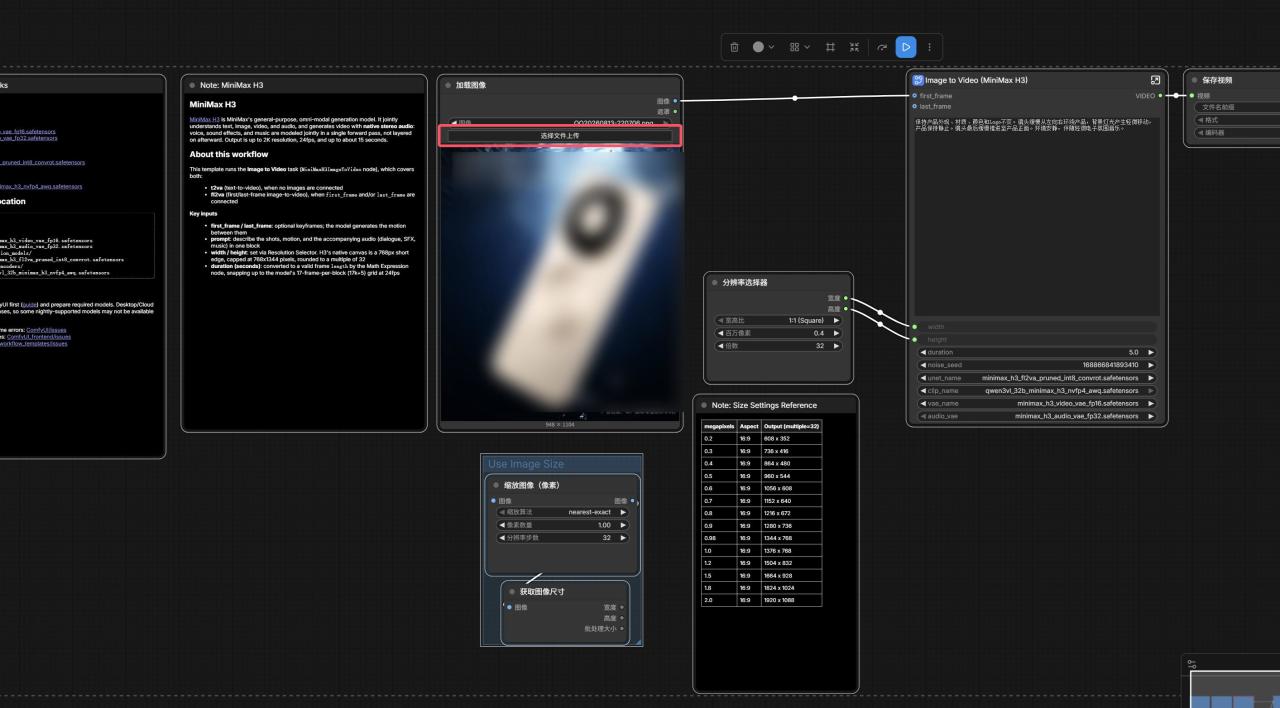This screenshot has width=1280, height=708.
Task: Click the bypass curved arrow icon
Action: click(x=882, y=47)
